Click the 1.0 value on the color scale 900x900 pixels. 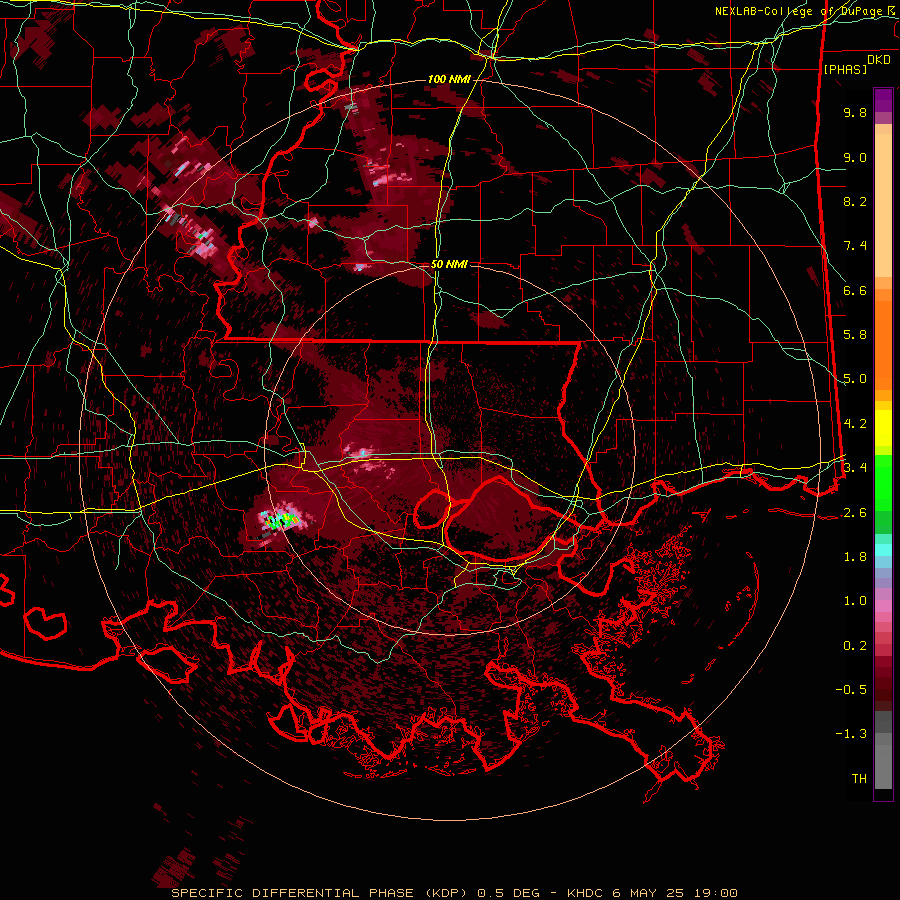pos(855,601)
